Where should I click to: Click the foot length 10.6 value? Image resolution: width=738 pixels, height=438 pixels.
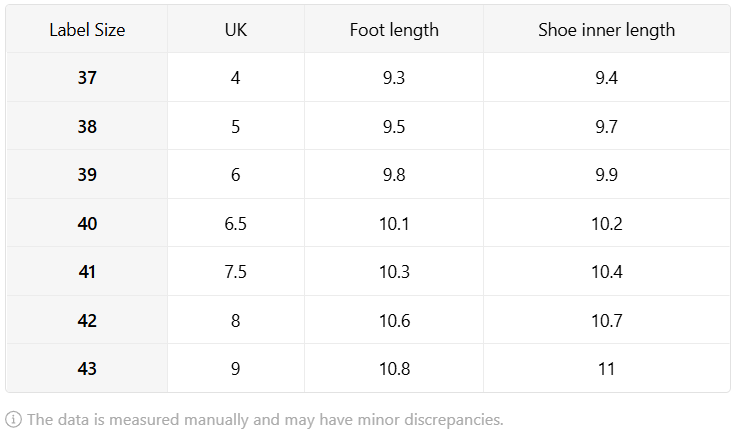[x=394, y=320]
